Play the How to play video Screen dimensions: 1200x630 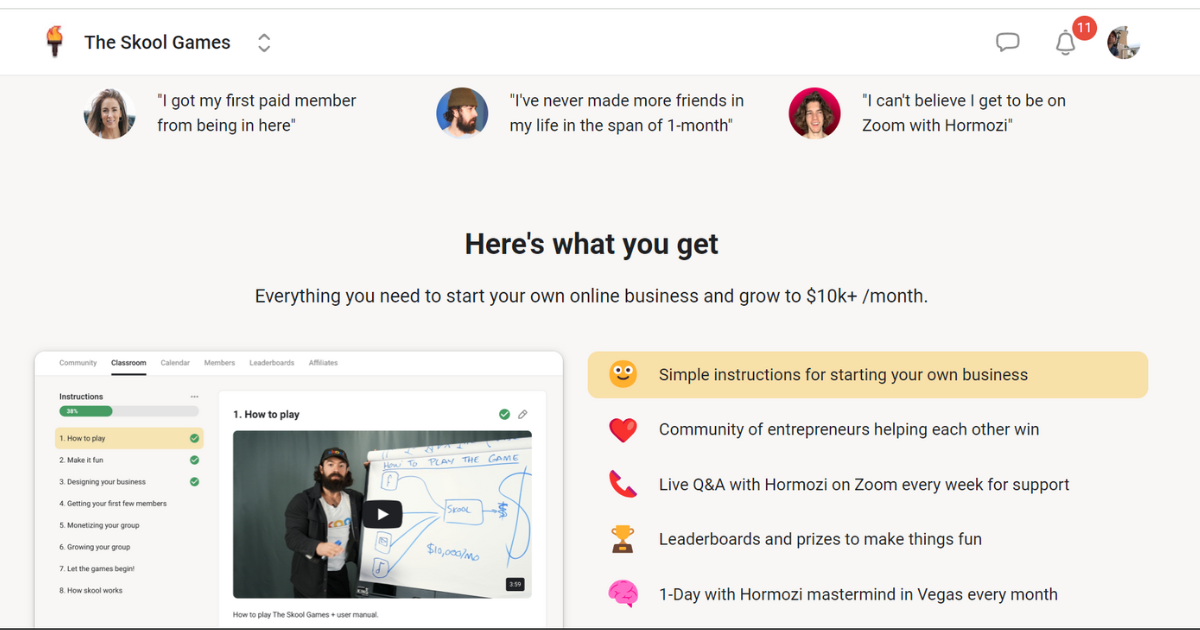[x=382, y=514]
